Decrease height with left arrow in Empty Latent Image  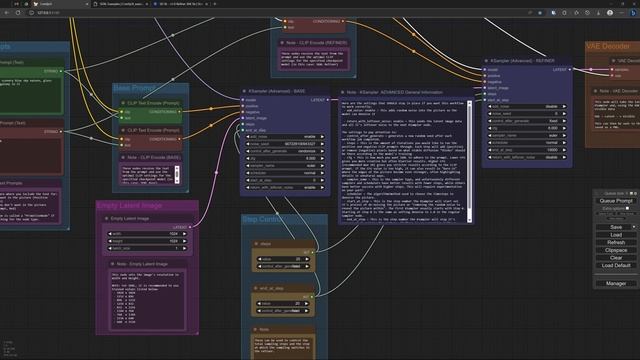coord(110,241)
